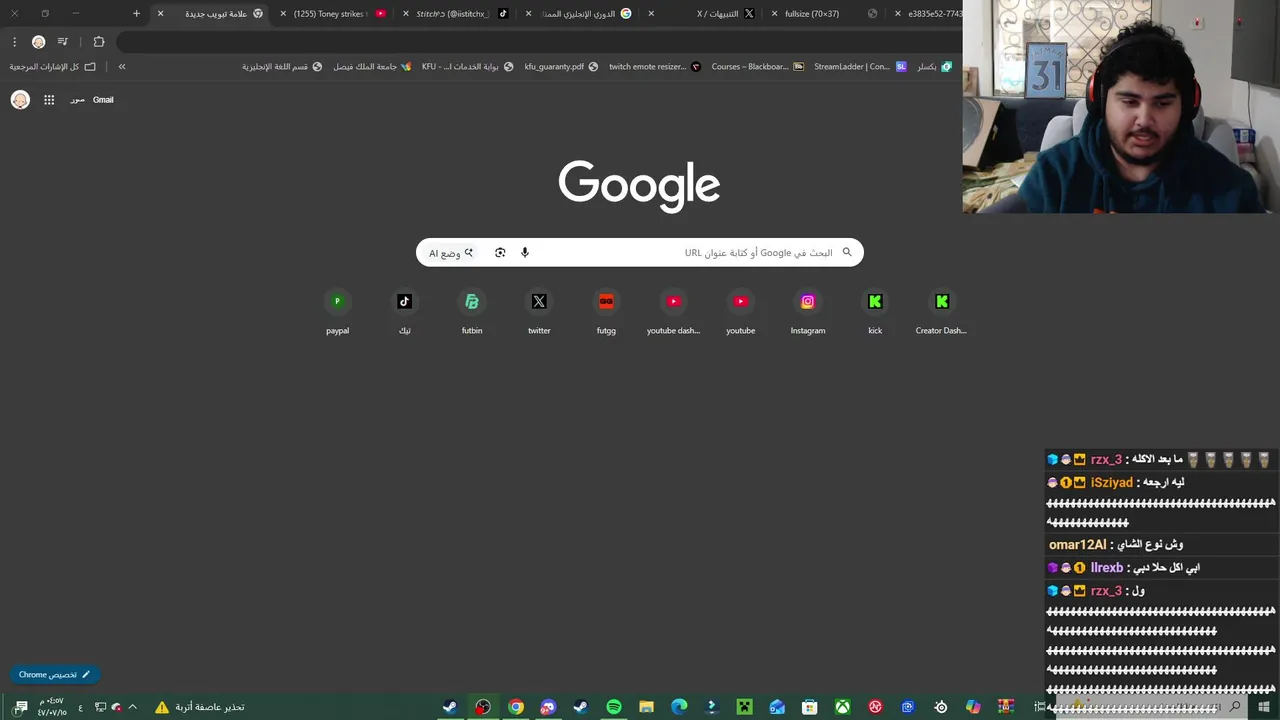1280x720 pixels.
Task: Open the kfu_guaranty.pdf bookmark
Action: tap(561, 67)
